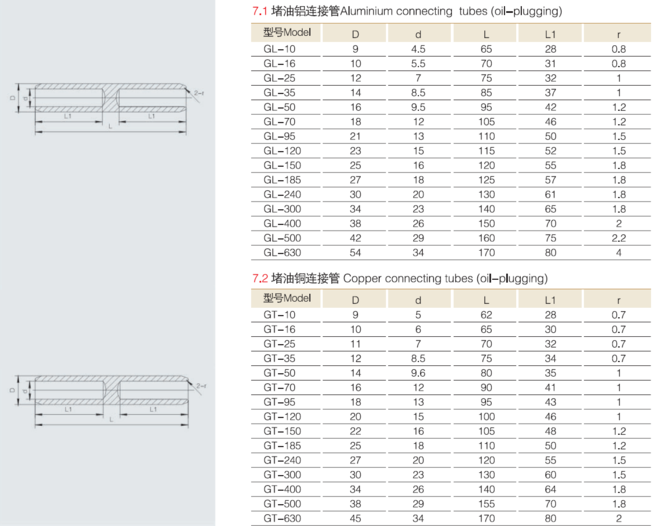Screen dimensions: 660x526
Task: Click the GL-10 model cell
Action: (x=279, y=48)
